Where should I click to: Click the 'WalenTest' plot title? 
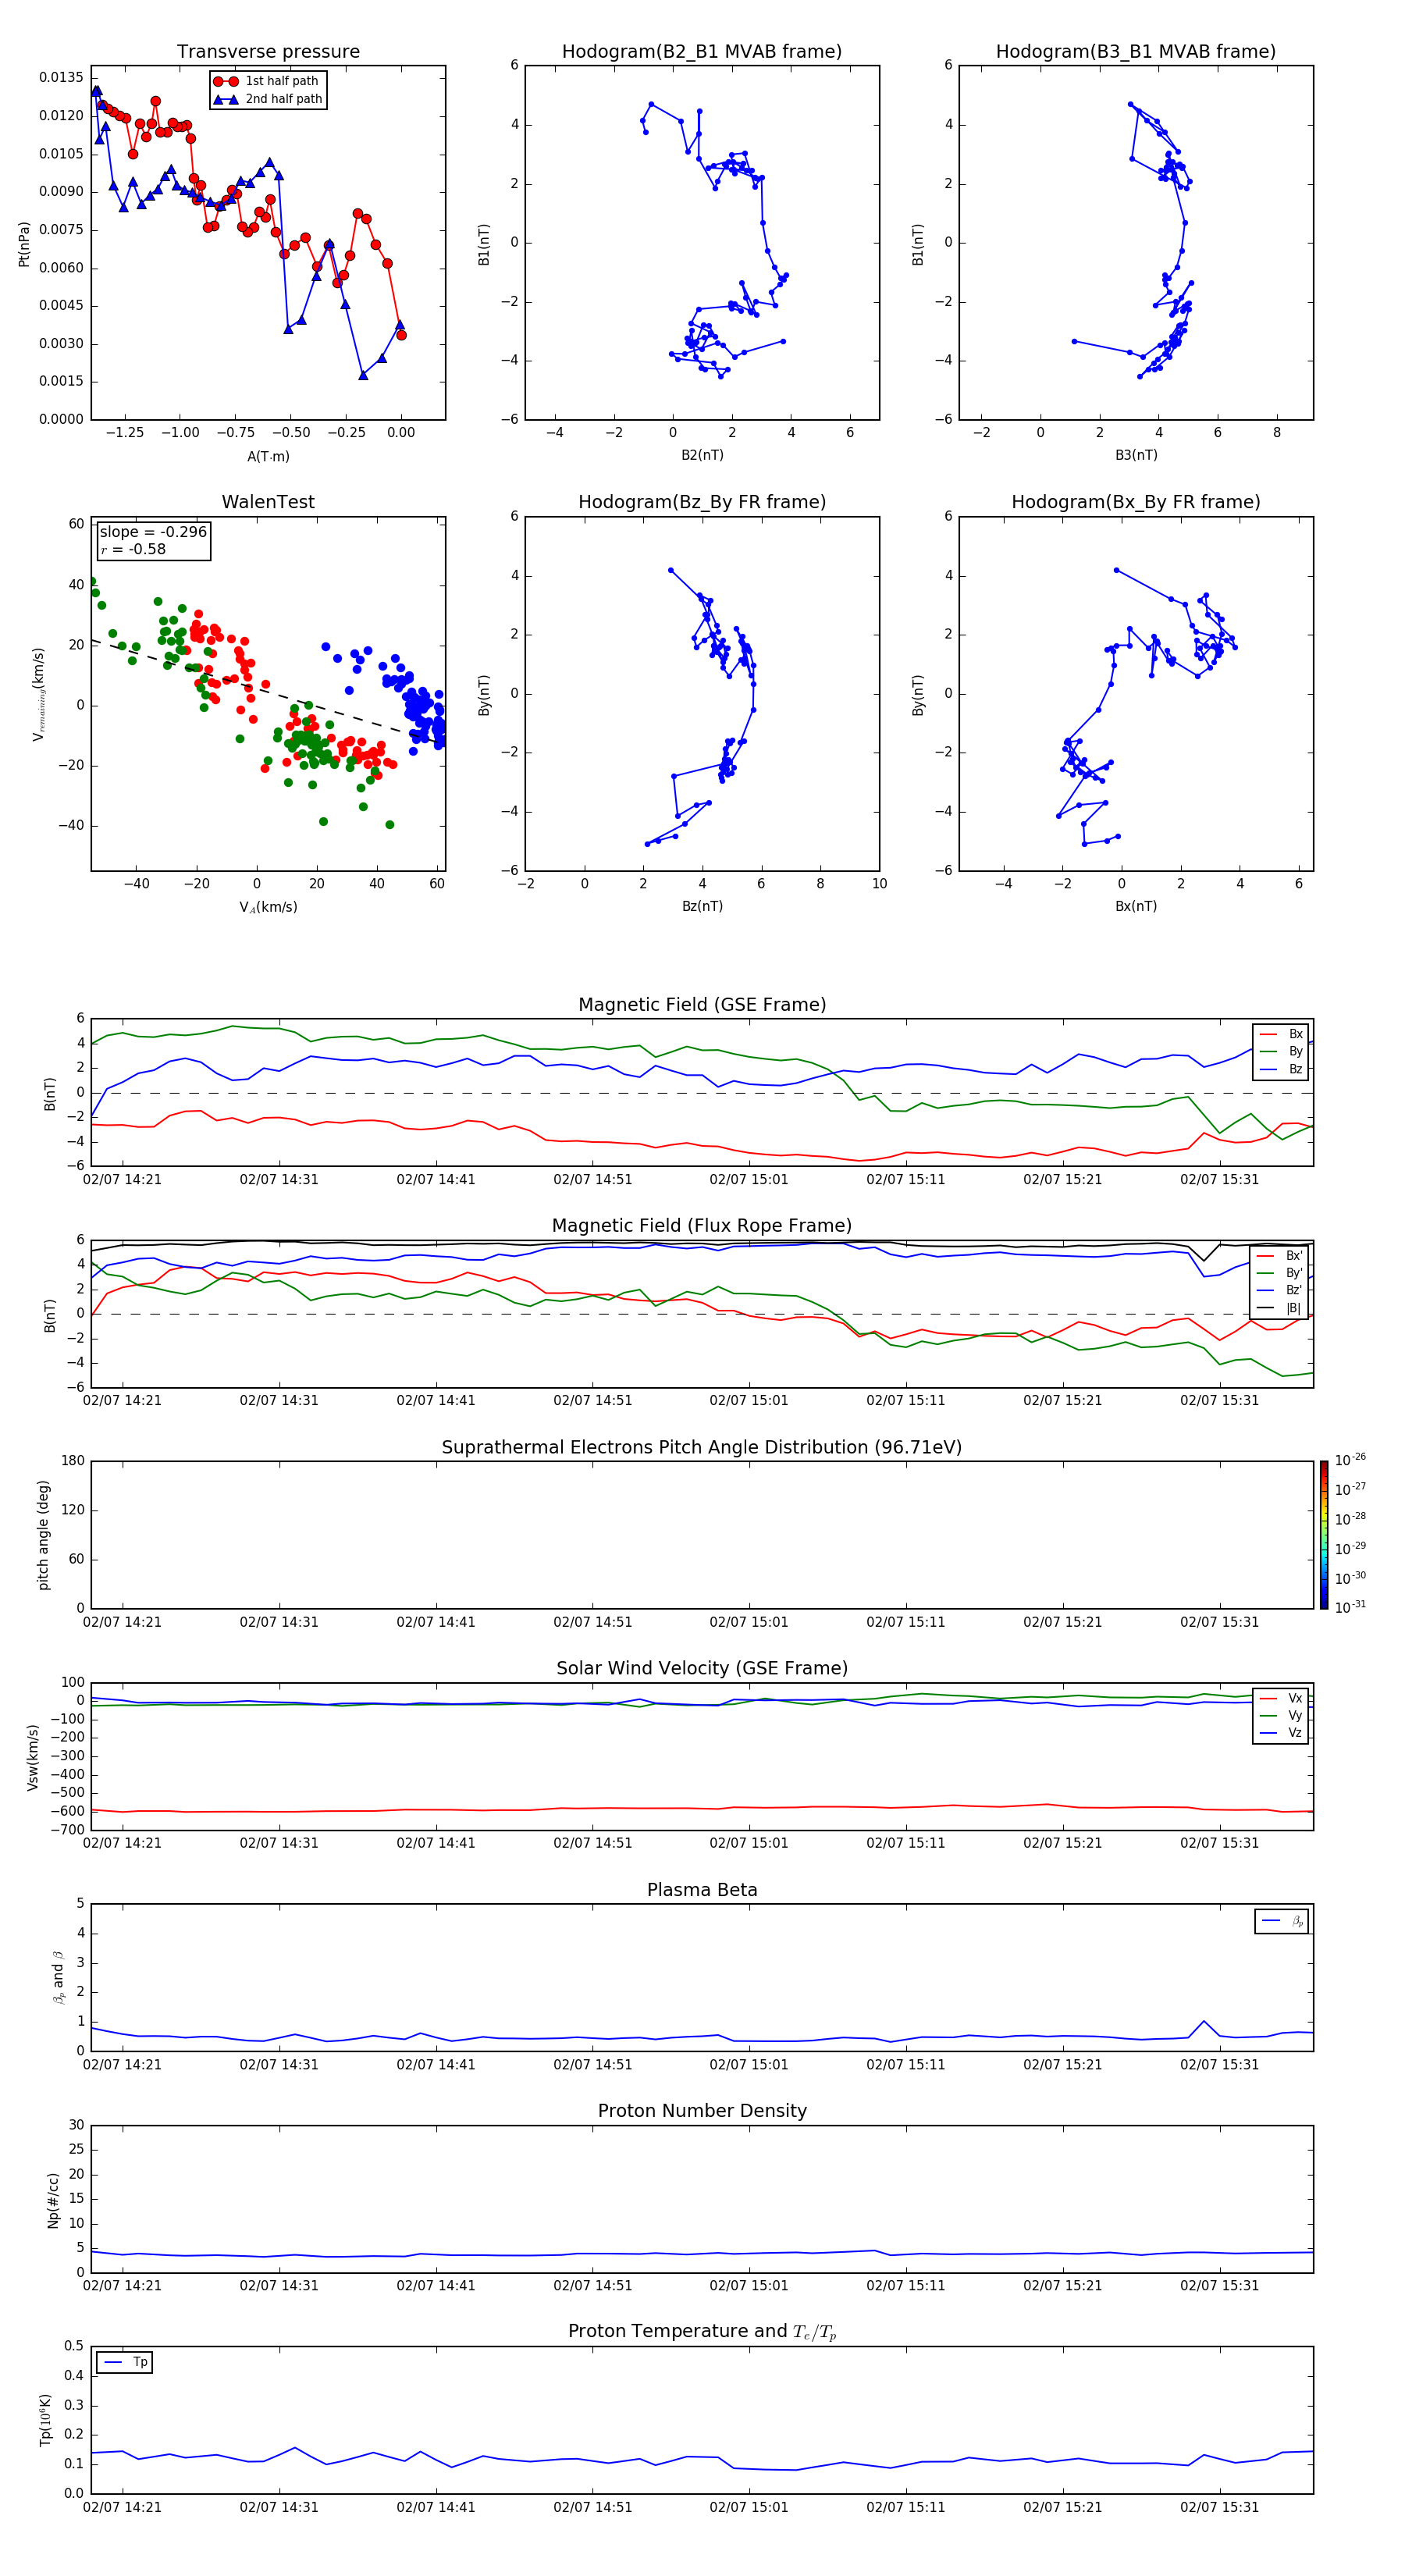click(x=268, y=502)
